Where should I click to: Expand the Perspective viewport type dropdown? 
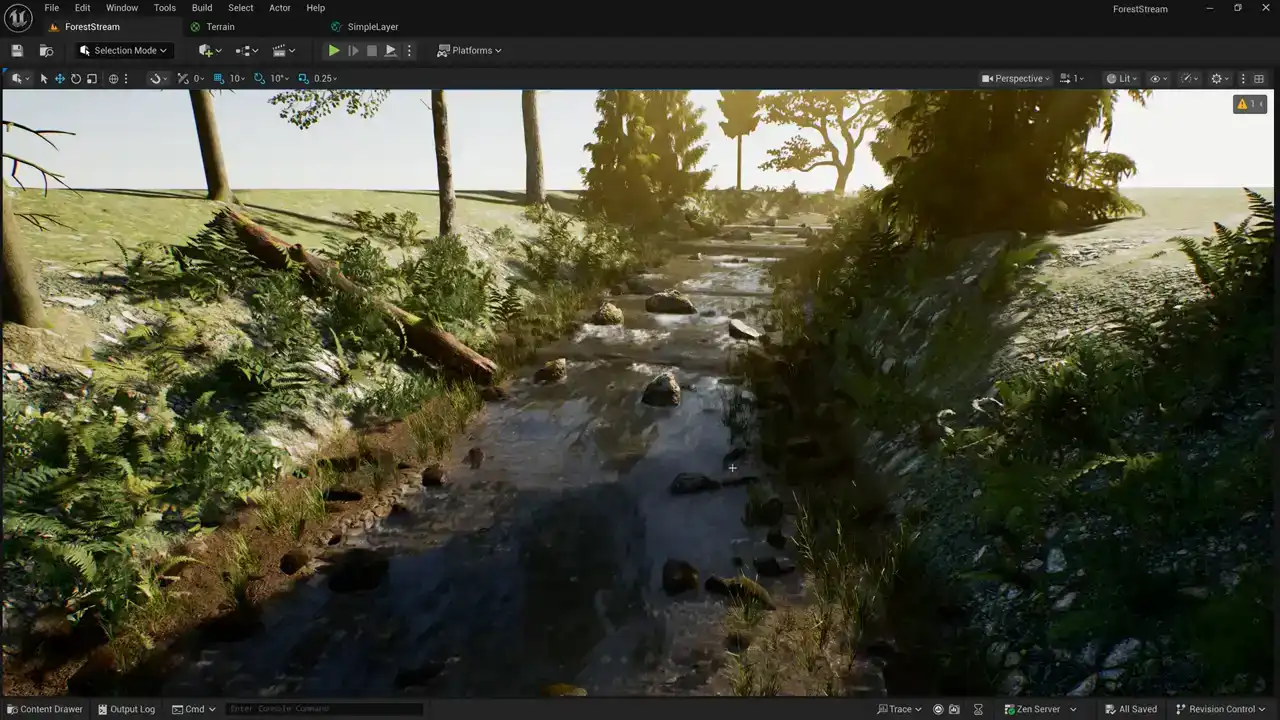[x=1017, y=78]
